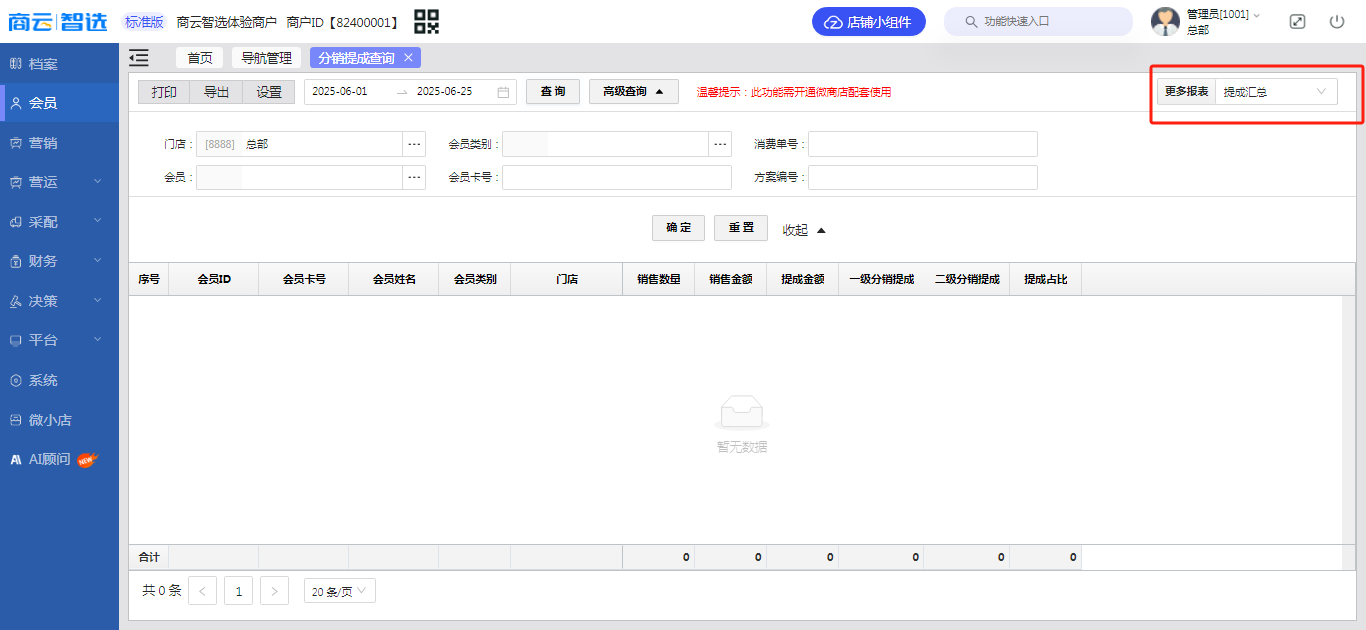Open the 更多报表 提成汇总 dropdown
The height and width of the screenshot is (630, 1366).
[1276, 92]
